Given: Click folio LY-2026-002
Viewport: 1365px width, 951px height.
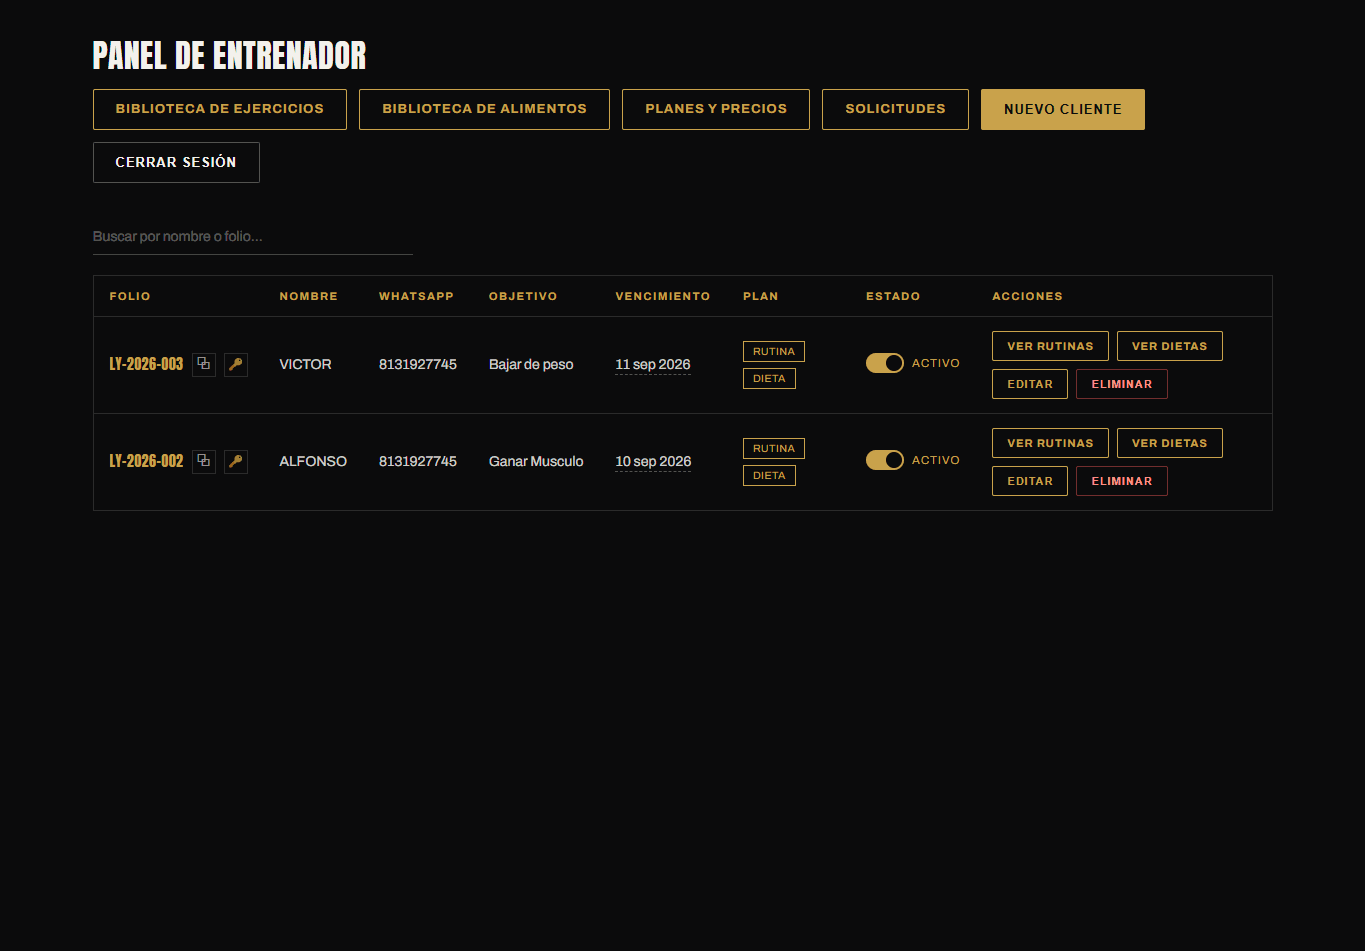Looking at the screenshot, I should [x=146, y=461].
